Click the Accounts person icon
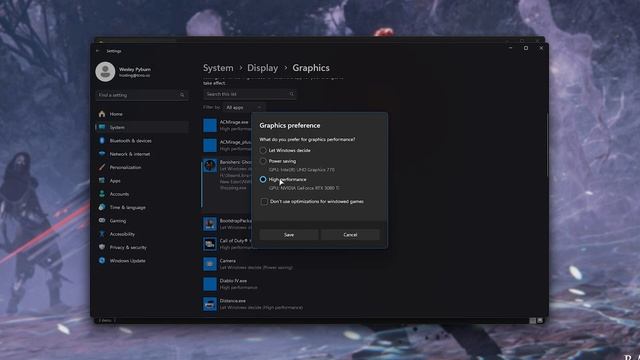Image resolution: width=640 pixels, height=360 pixels. 102,194
